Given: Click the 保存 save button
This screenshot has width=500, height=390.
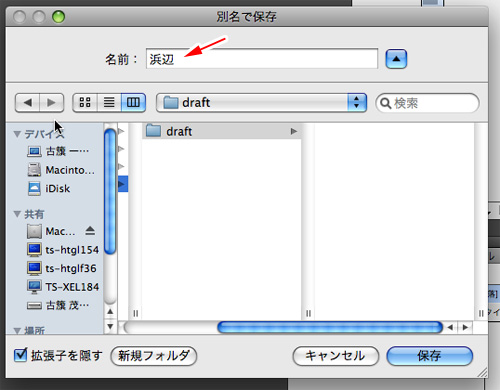Looking at the screenshot, I should pyautogui.click(x=430, y=356).
